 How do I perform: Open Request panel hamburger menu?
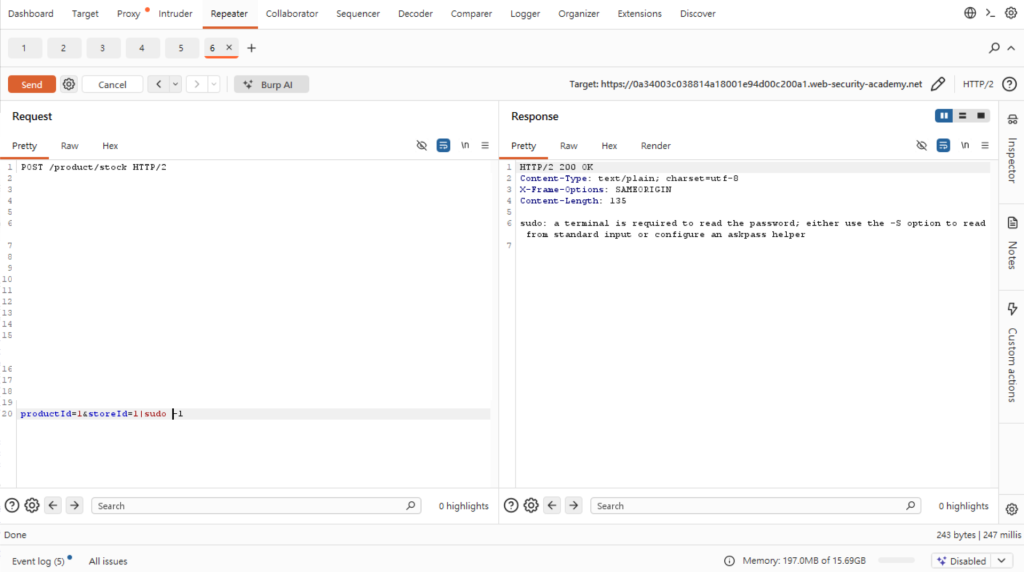[x=485, y=145]
